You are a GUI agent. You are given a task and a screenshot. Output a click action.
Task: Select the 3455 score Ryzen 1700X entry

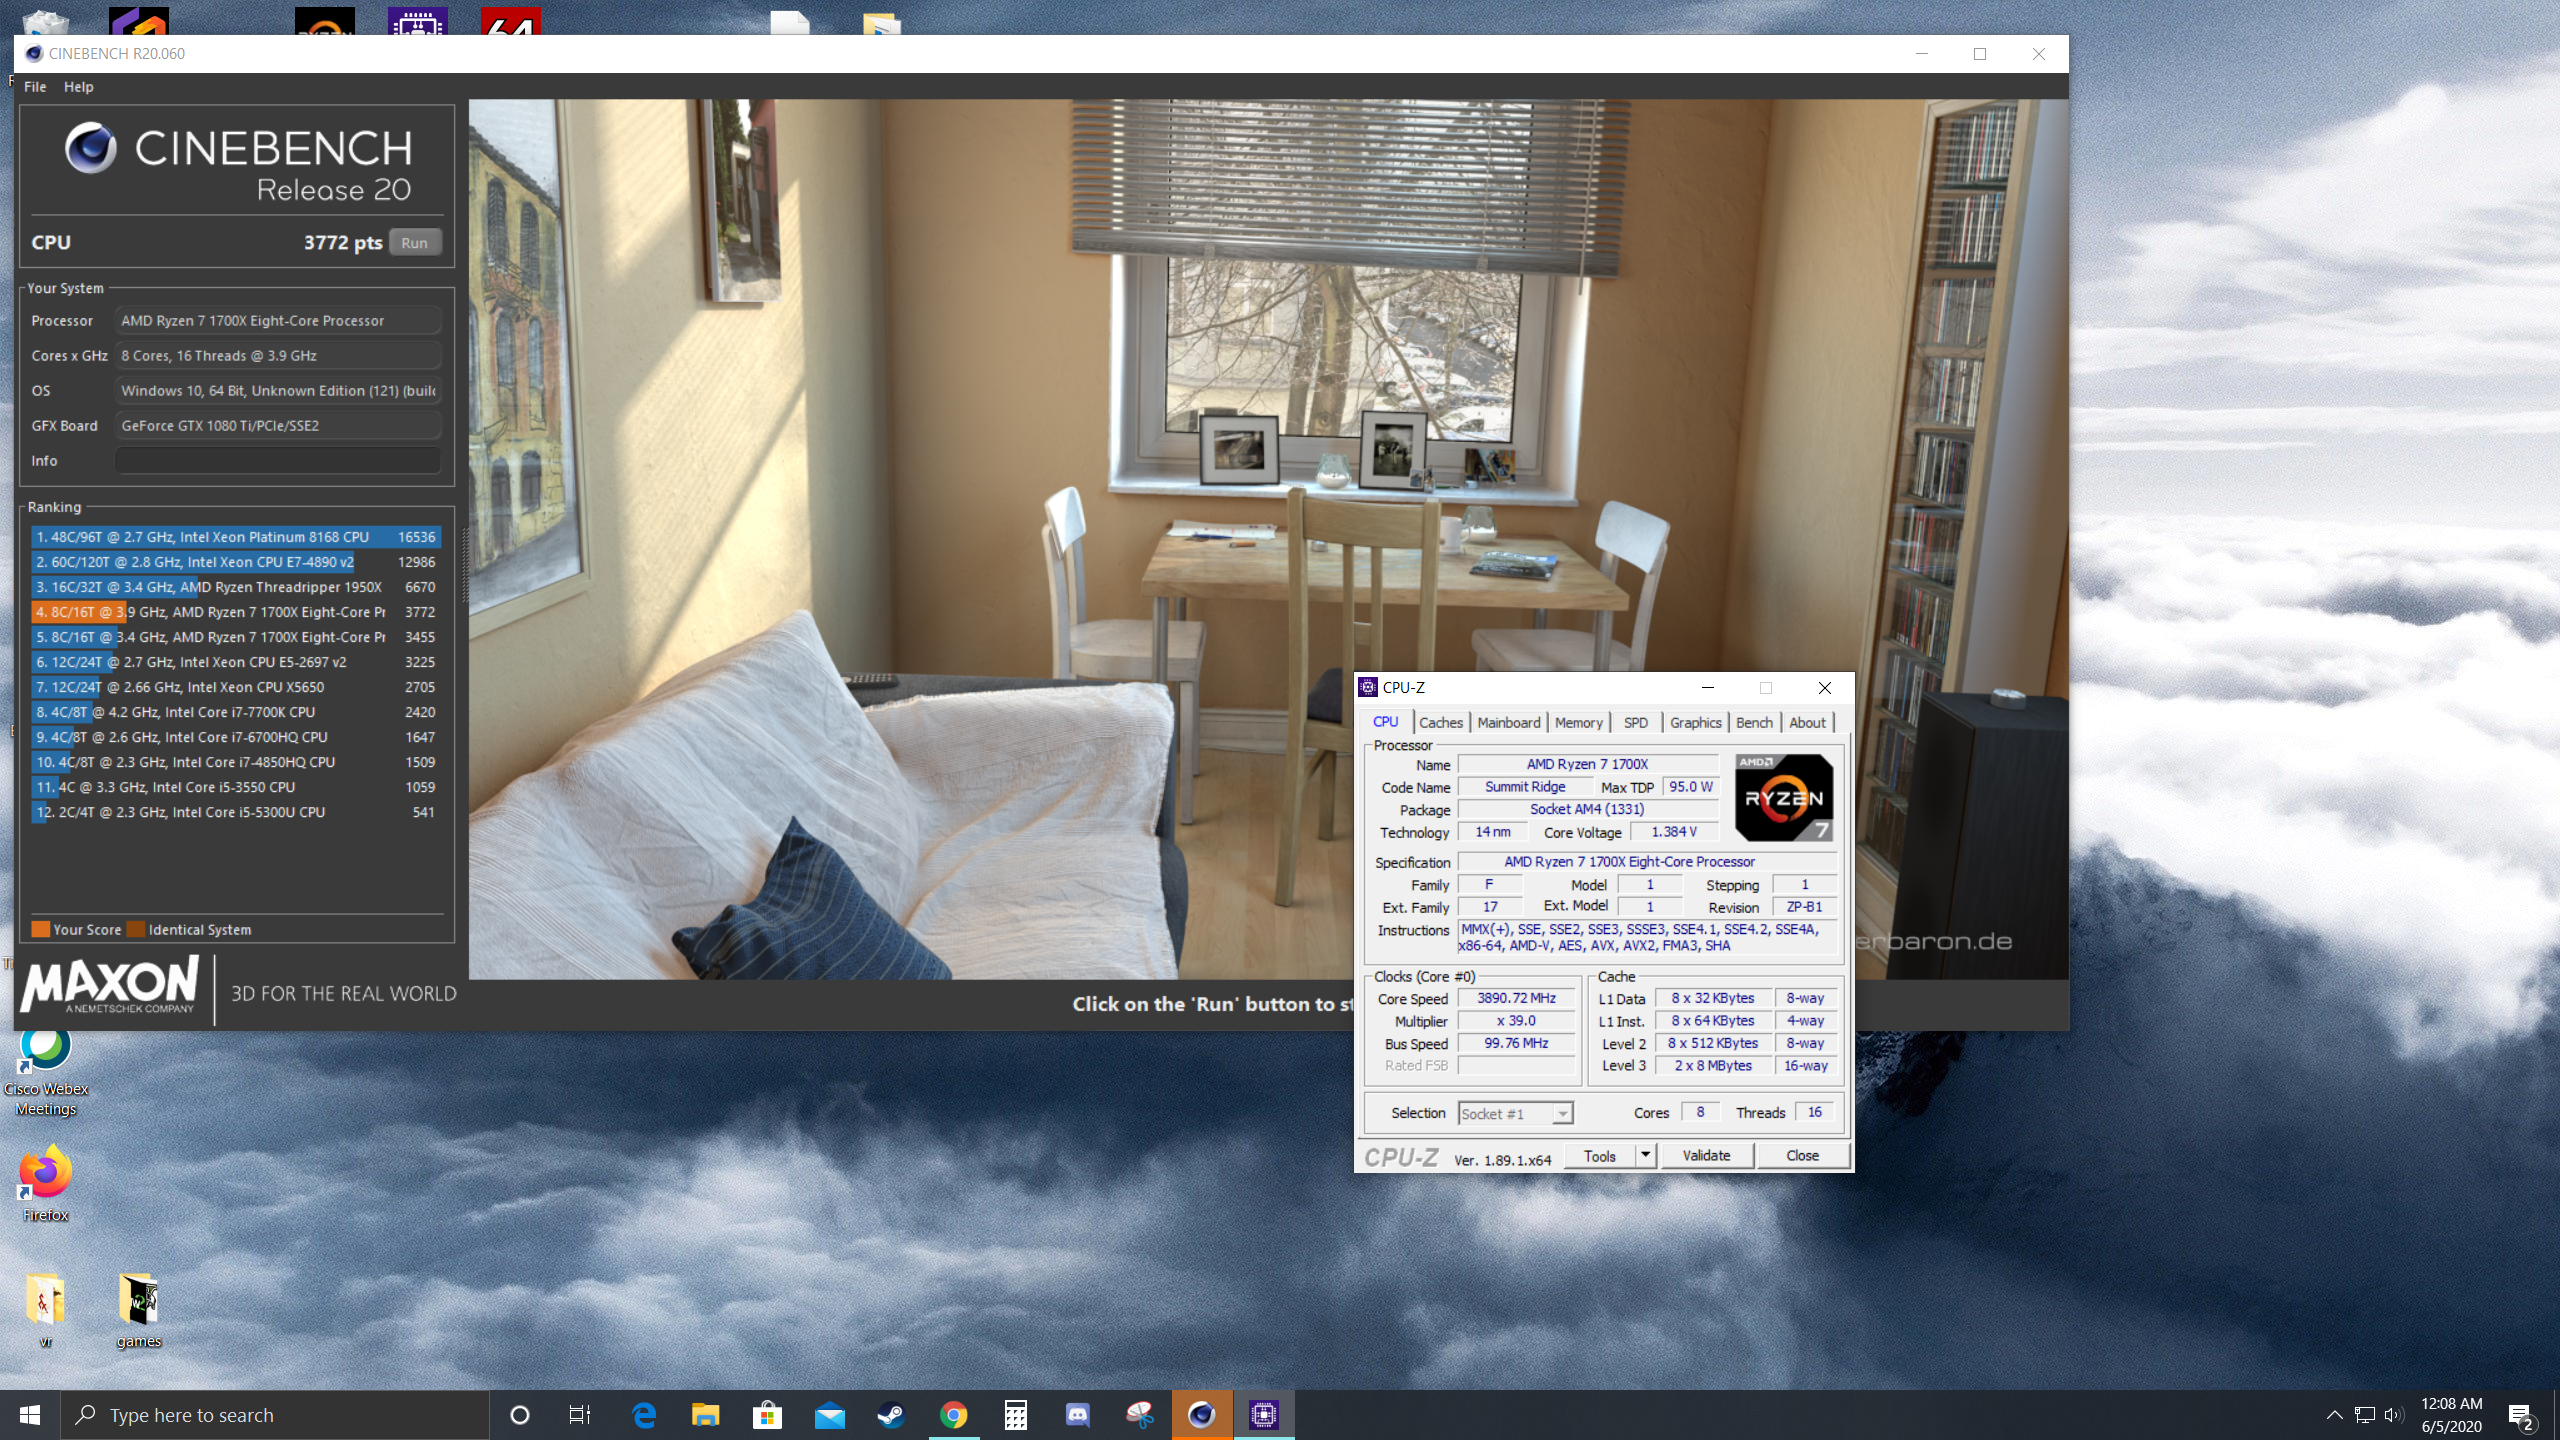[236, 637]
